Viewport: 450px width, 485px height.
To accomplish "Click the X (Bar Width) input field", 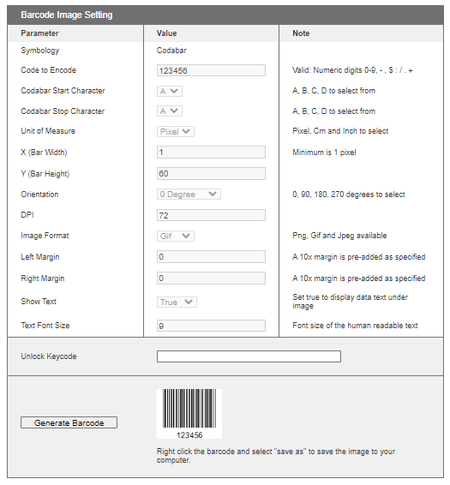I will (x=211, y=152).
